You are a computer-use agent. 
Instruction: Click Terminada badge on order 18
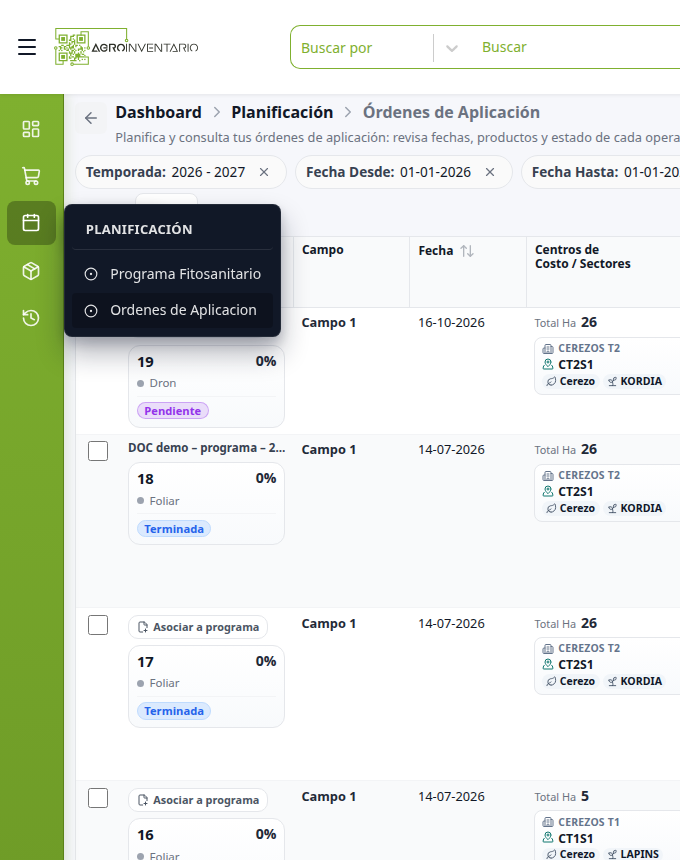174,529
